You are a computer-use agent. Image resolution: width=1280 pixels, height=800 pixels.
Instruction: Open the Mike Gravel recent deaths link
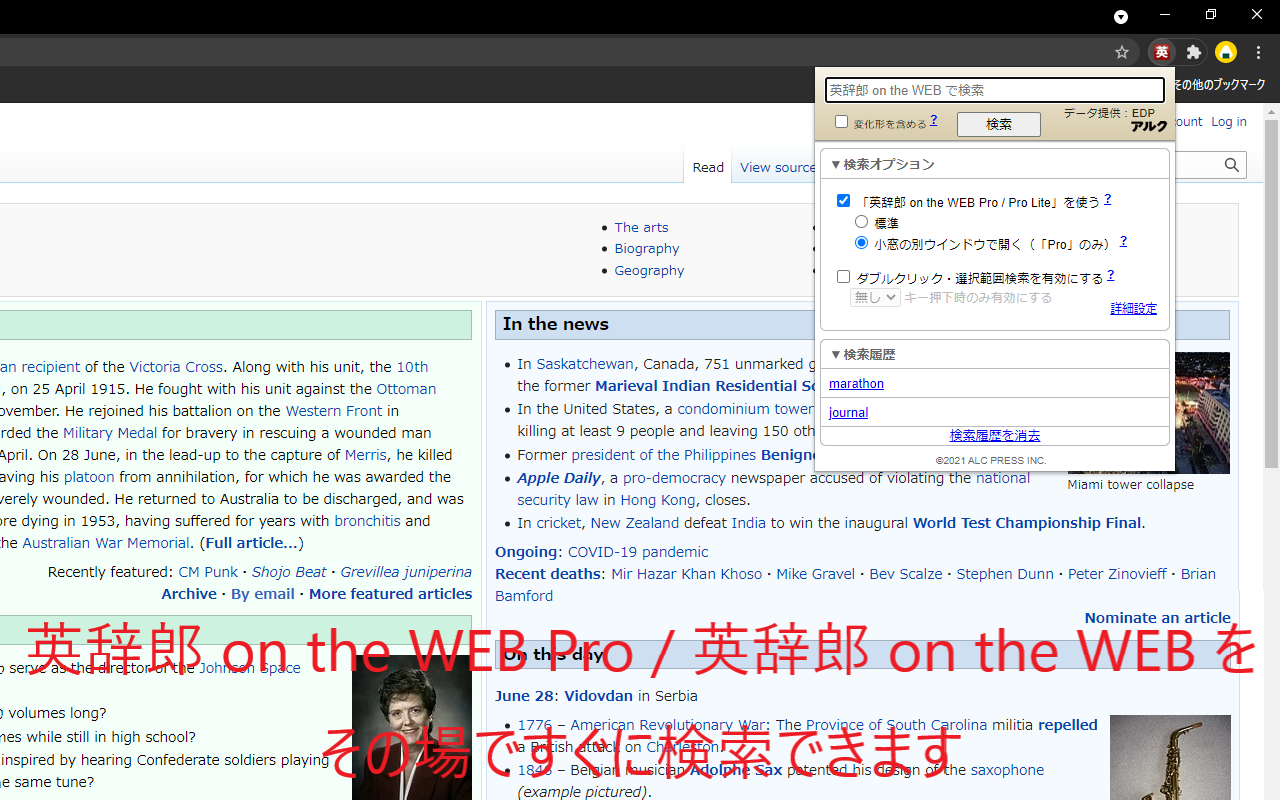[x=816, y=574]
